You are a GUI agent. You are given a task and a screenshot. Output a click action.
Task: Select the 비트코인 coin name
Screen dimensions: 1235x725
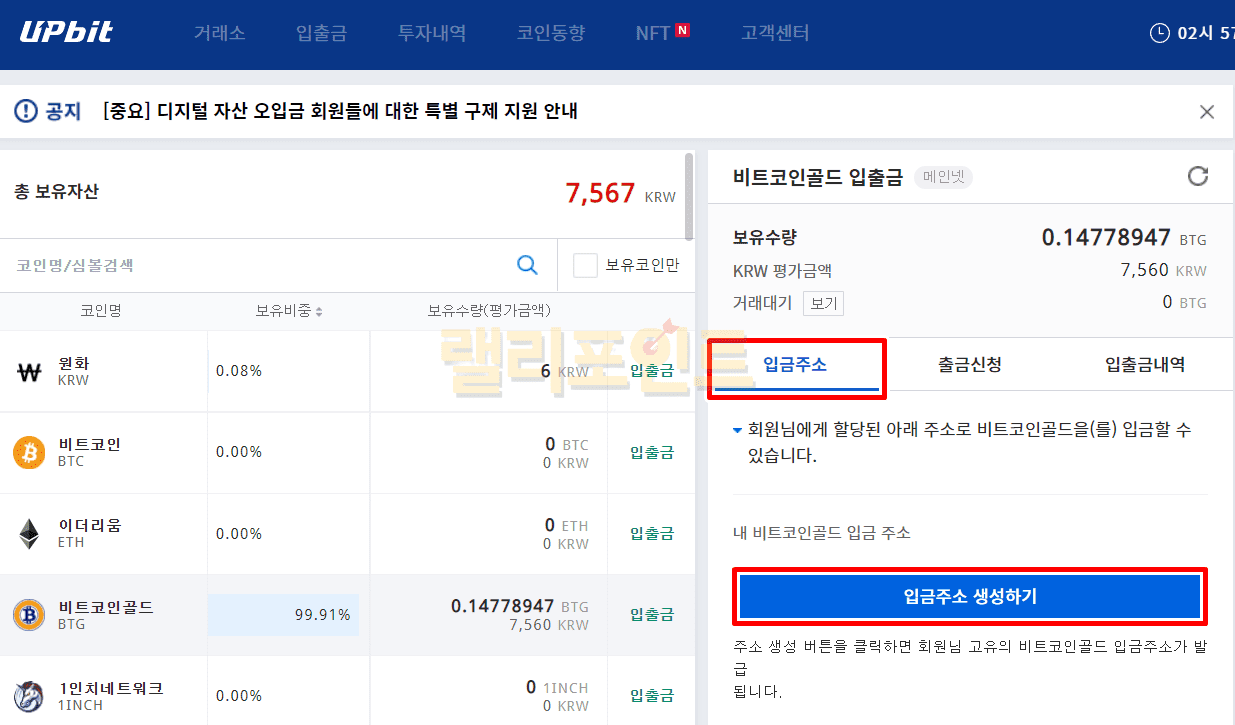[90, 444]
